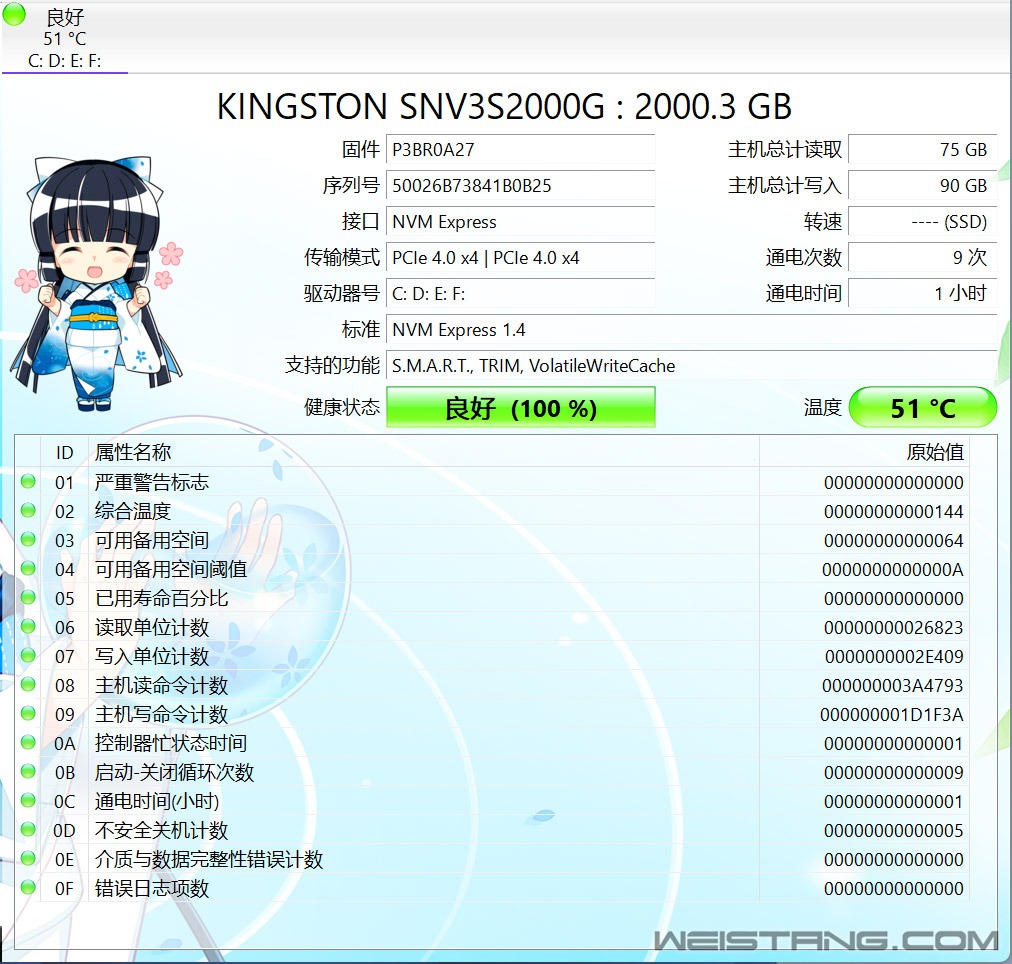Click the anime mascot character image

98,282
